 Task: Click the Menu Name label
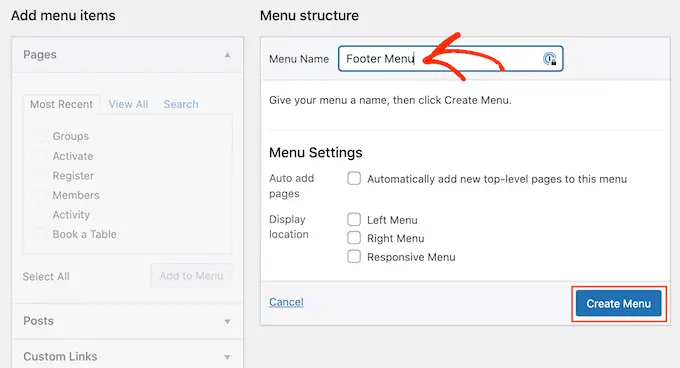click(x=299, y=59)
